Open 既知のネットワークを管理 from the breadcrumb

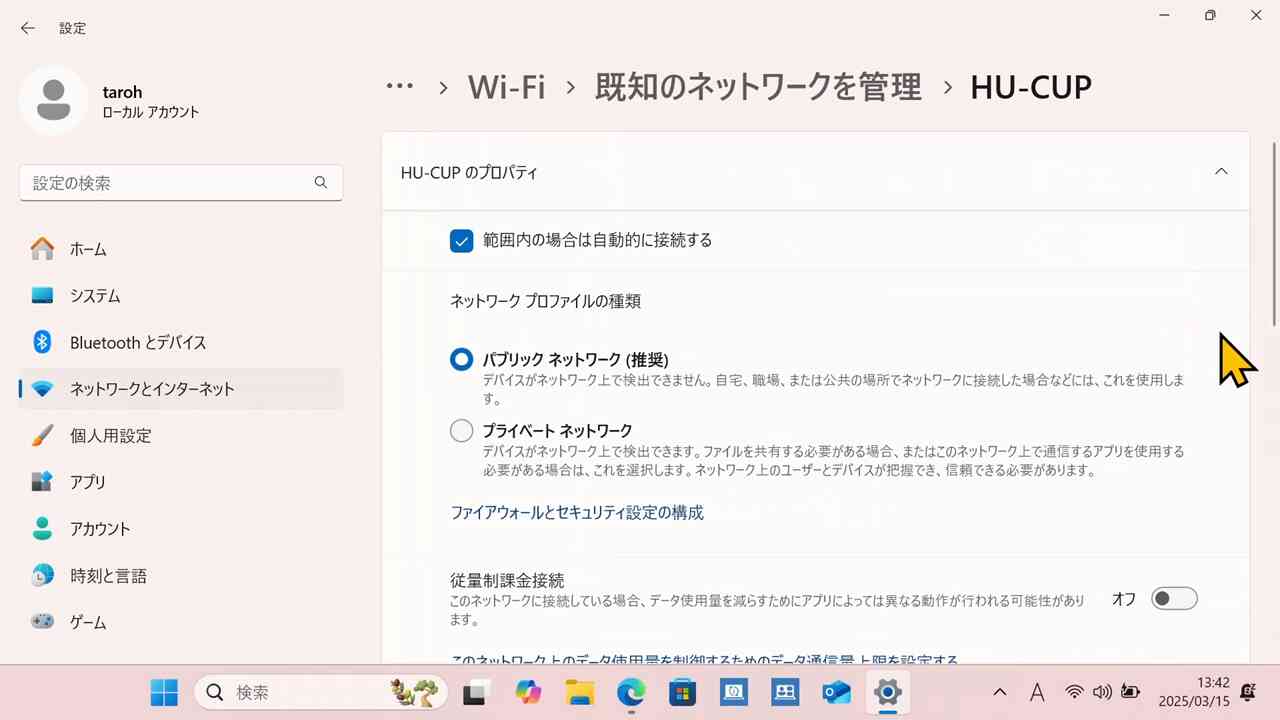757,87
